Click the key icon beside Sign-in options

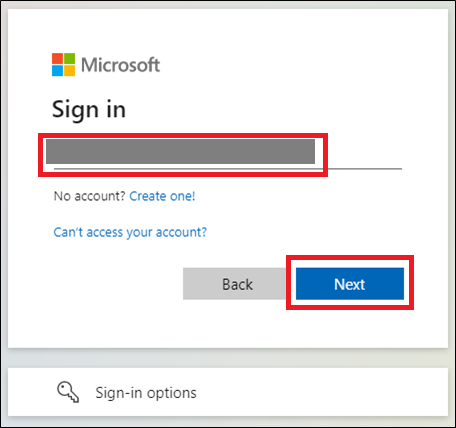click(x=68, y=392)
